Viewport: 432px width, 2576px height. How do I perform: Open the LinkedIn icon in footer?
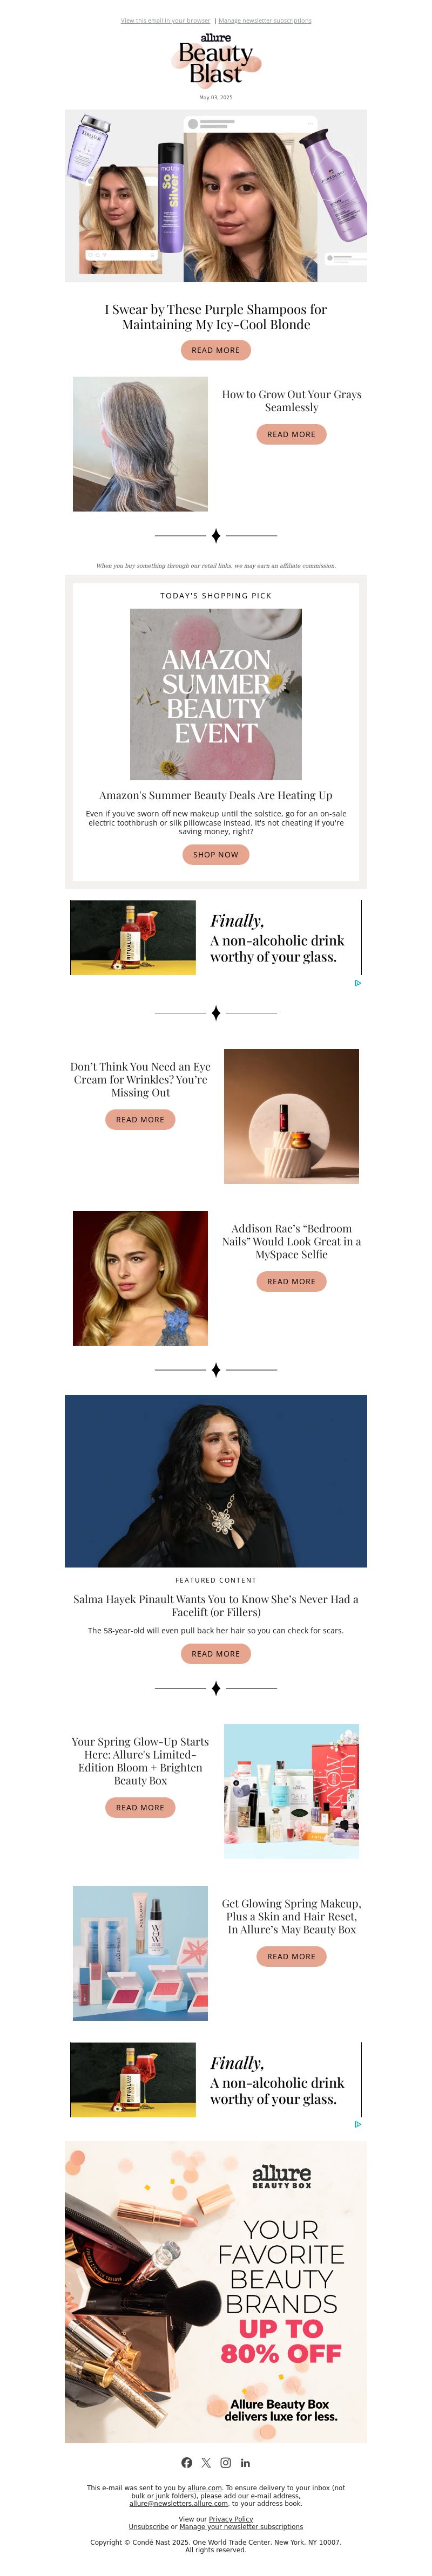(x=245, y=2463)
